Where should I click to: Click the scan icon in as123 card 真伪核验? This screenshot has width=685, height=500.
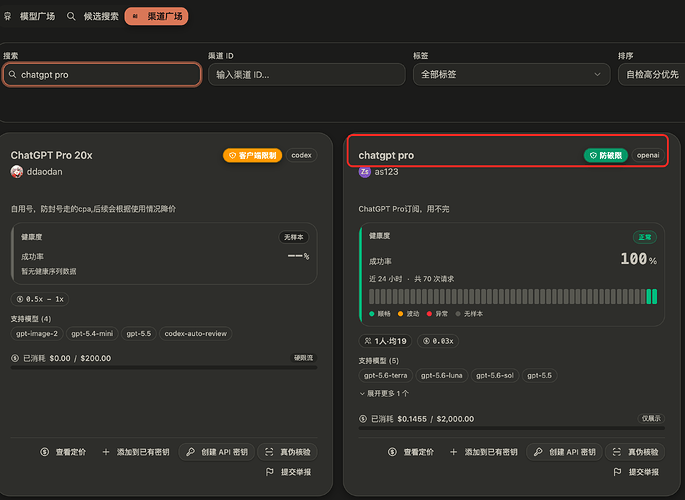point(616,452)
